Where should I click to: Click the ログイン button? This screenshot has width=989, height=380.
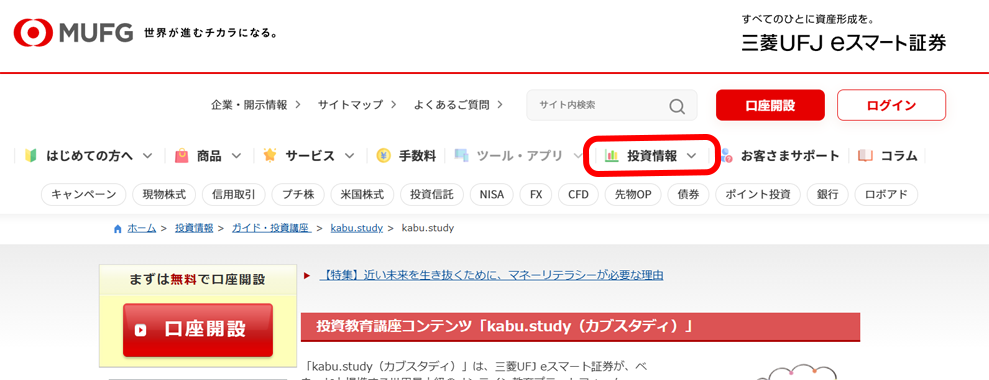click(891, 105)
